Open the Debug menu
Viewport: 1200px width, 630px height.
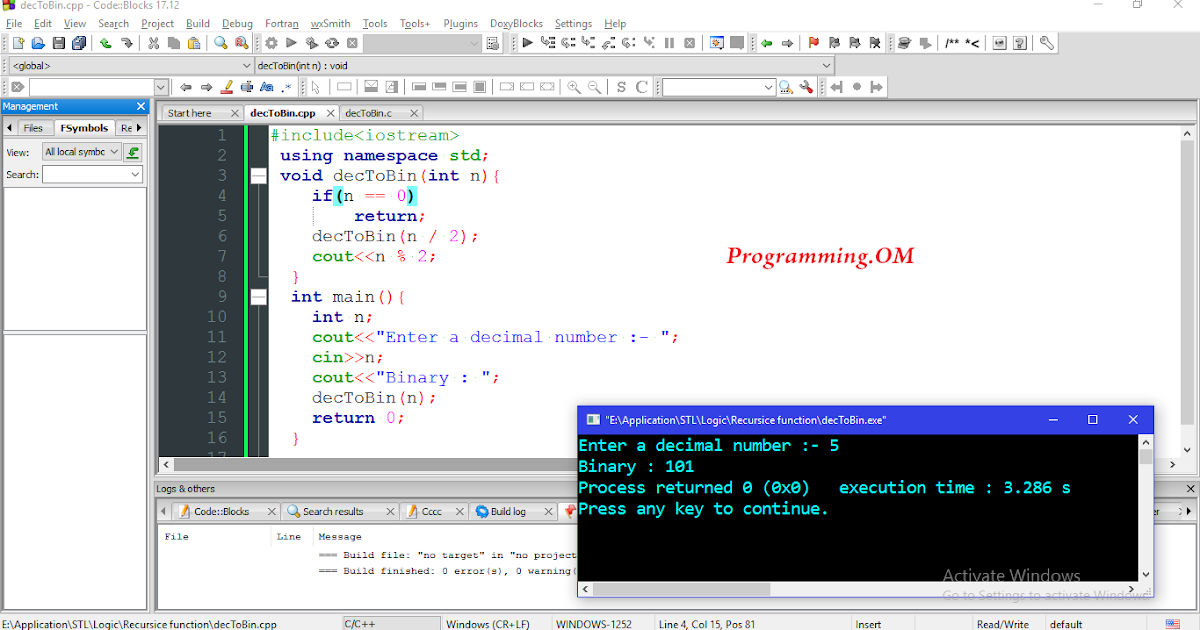coord(237,23)
